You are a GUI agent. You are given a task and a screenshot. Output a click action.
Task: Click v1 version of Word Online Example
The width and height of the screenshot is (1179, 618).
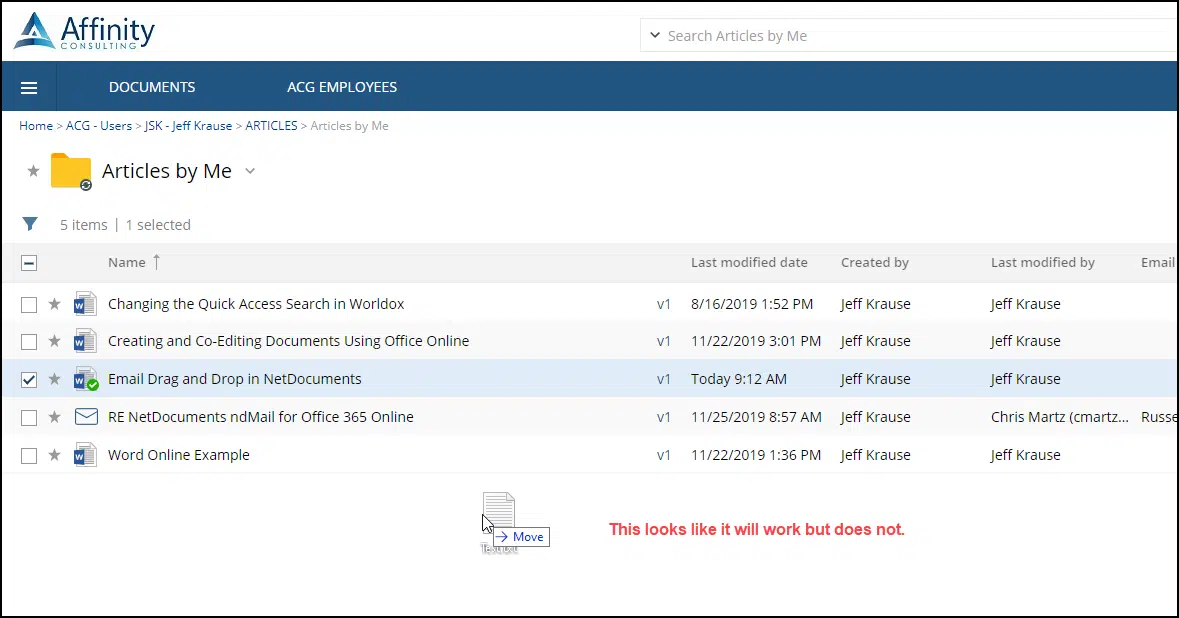coord(663,455)
